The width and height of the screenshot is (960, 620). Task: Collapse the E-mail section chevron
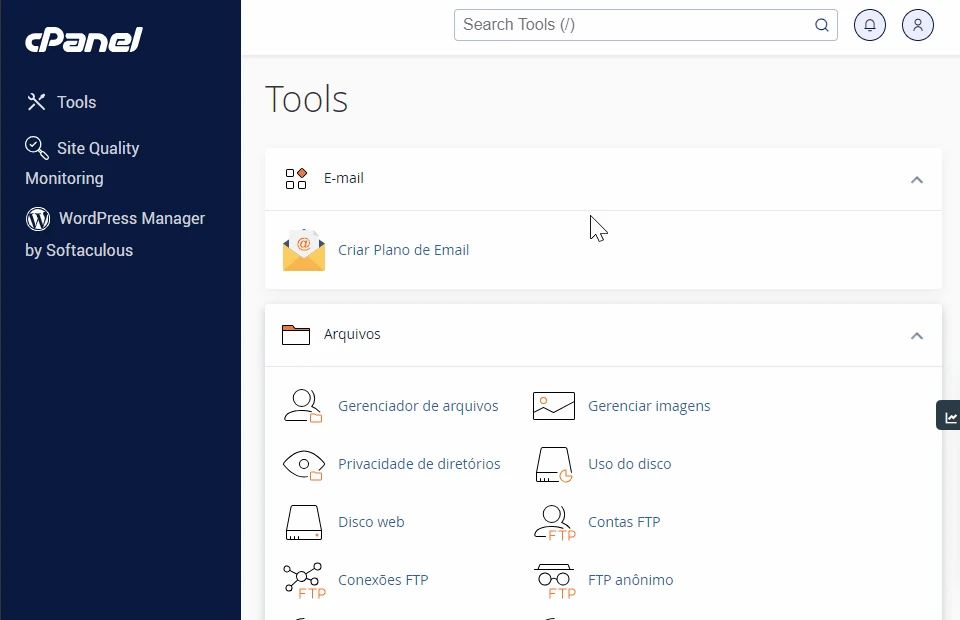click(917, 180)
